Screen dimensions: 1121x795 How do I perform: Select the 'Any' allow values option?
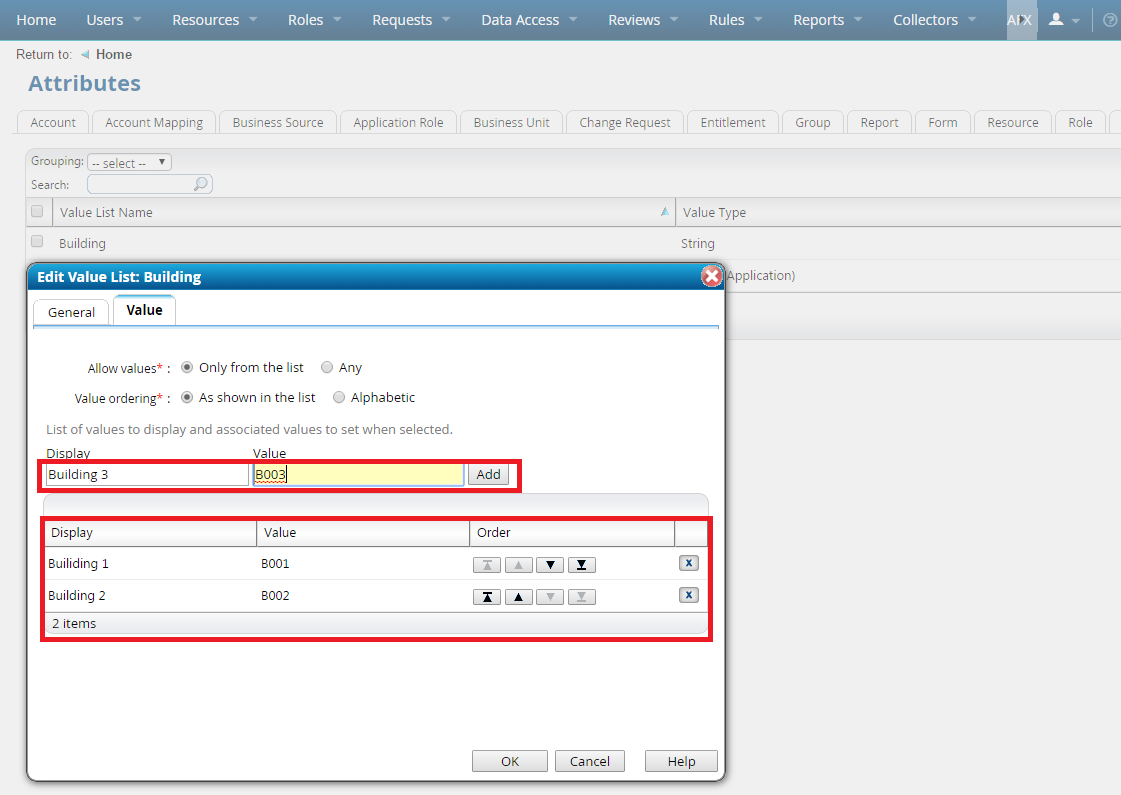[x=327, y=367]
